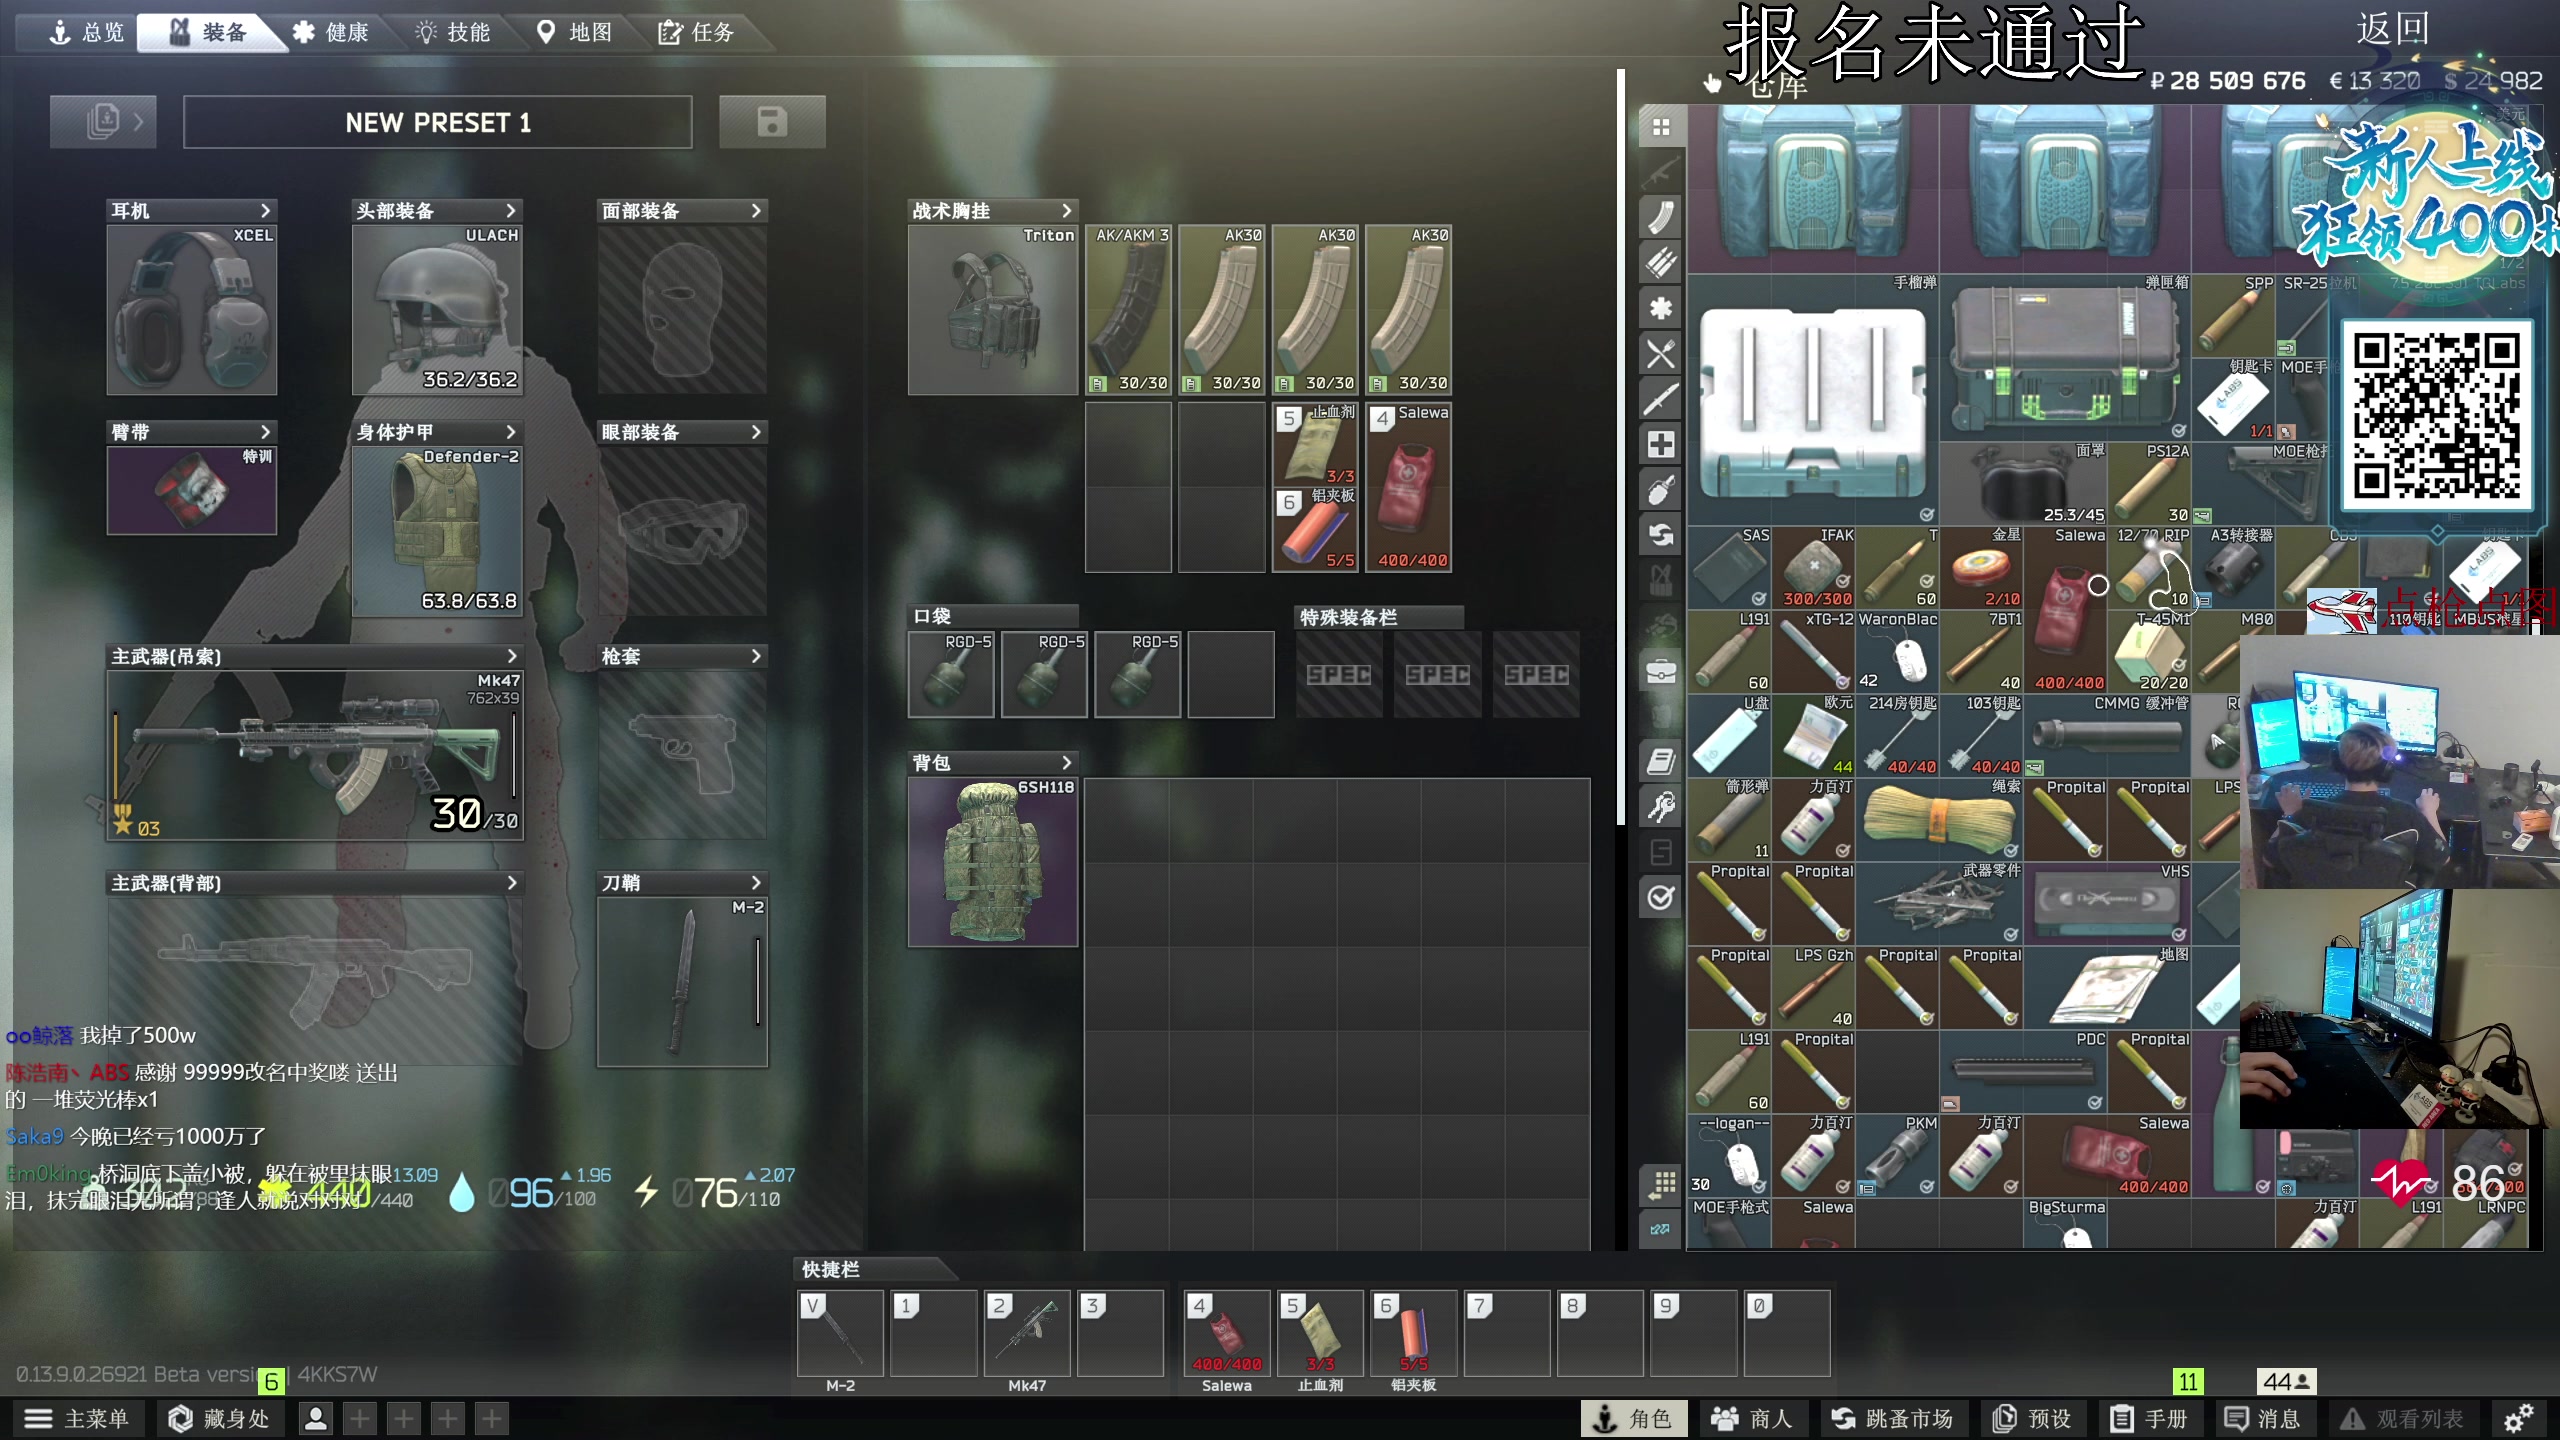Expand the 臂带 armband slot arrow
Viewport: 2560px width, 1440px height.
click(265, 432)
